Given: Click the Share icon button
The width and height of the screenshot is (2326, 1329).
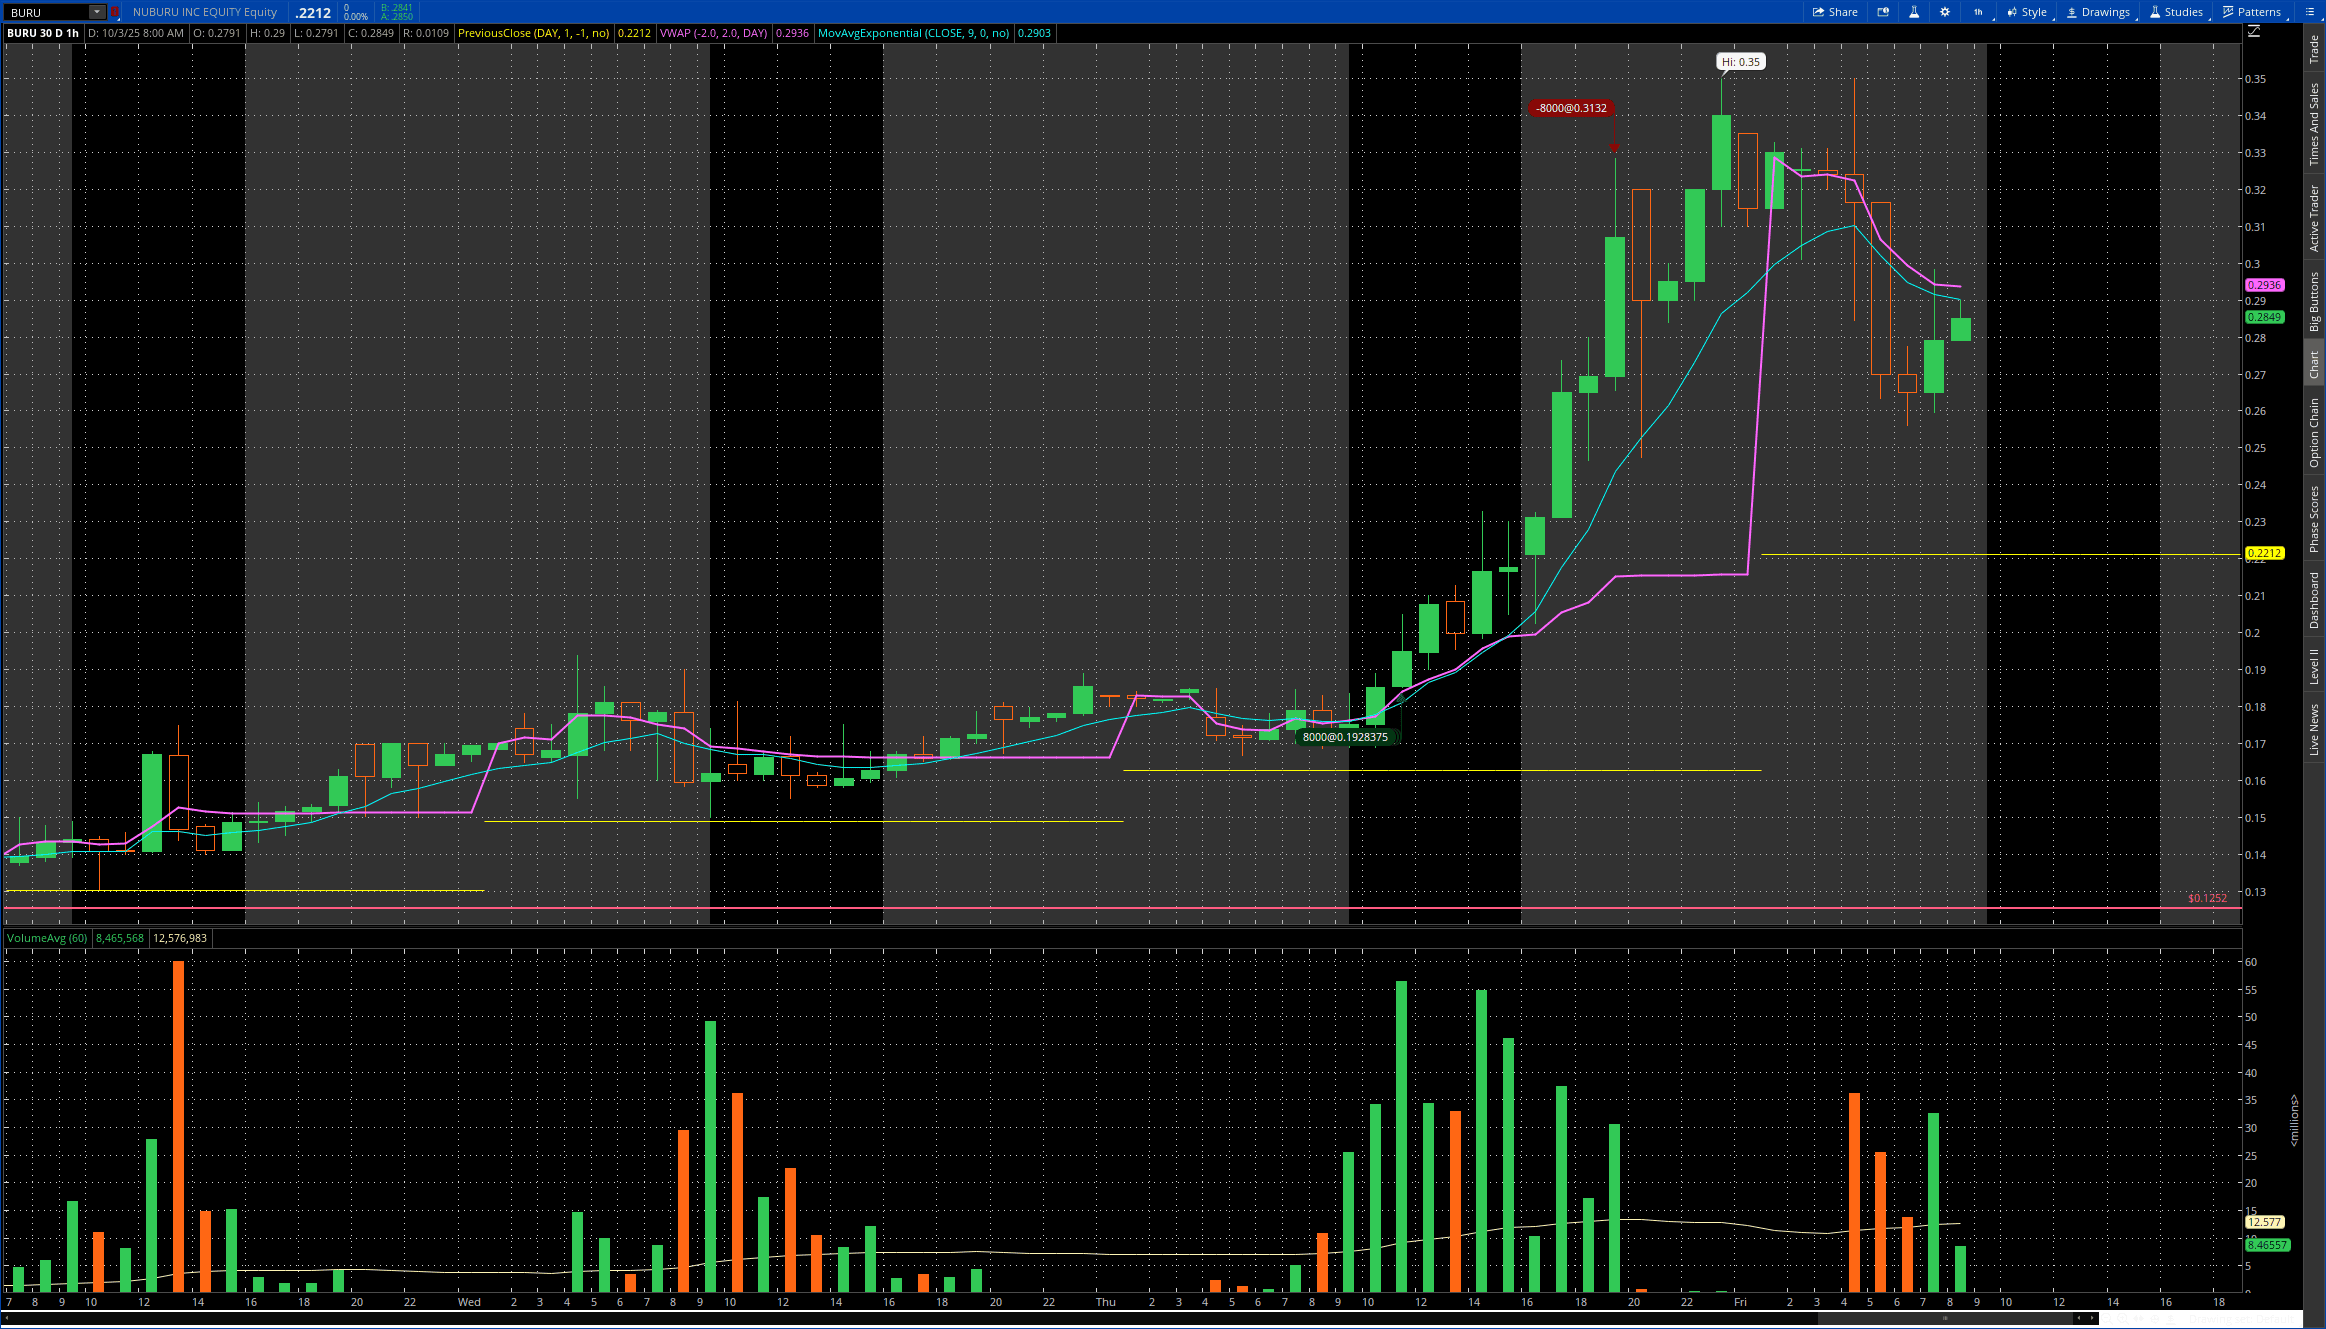Looking at the screenshot, I should (x=1835, y=12).
